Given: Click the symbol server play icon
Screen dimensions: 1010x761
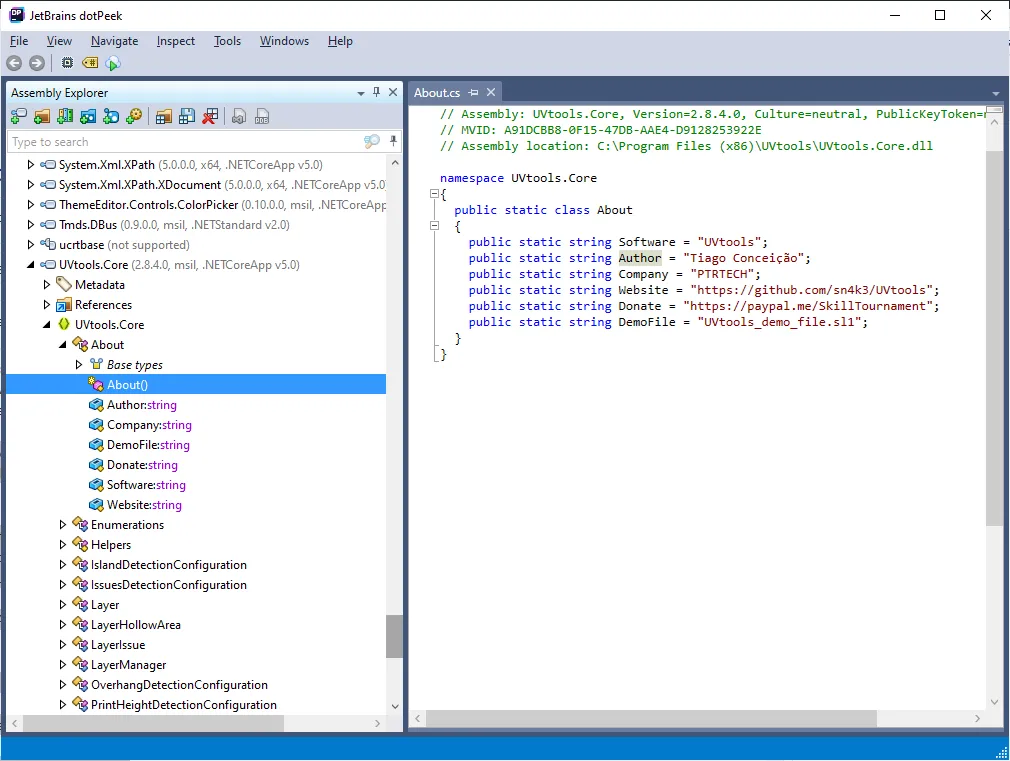Looking at the screenshot, I should point(113,63).
